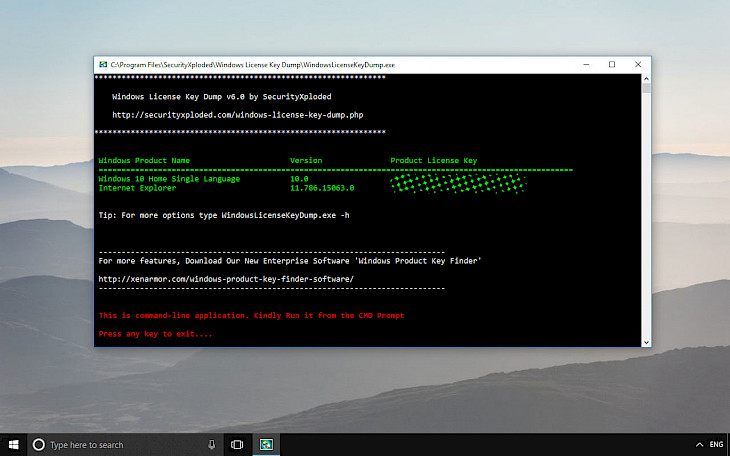
Task: Click the obscured product license key value
Action: point(458,184)
